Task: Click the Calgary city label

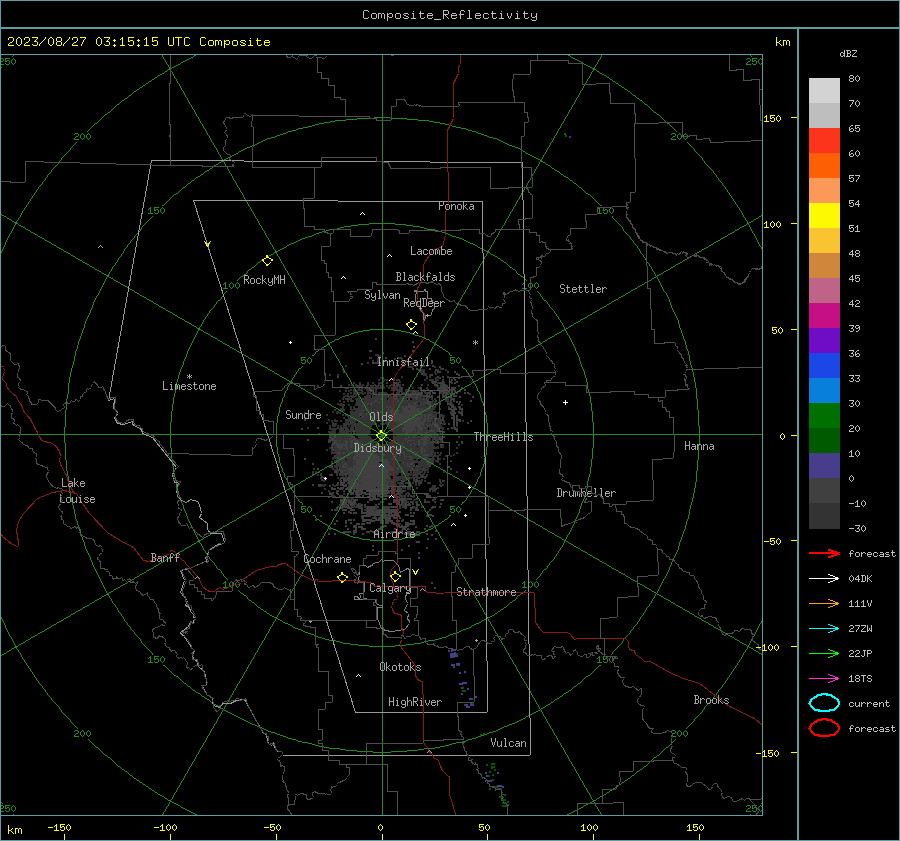Action: point(390,588)
